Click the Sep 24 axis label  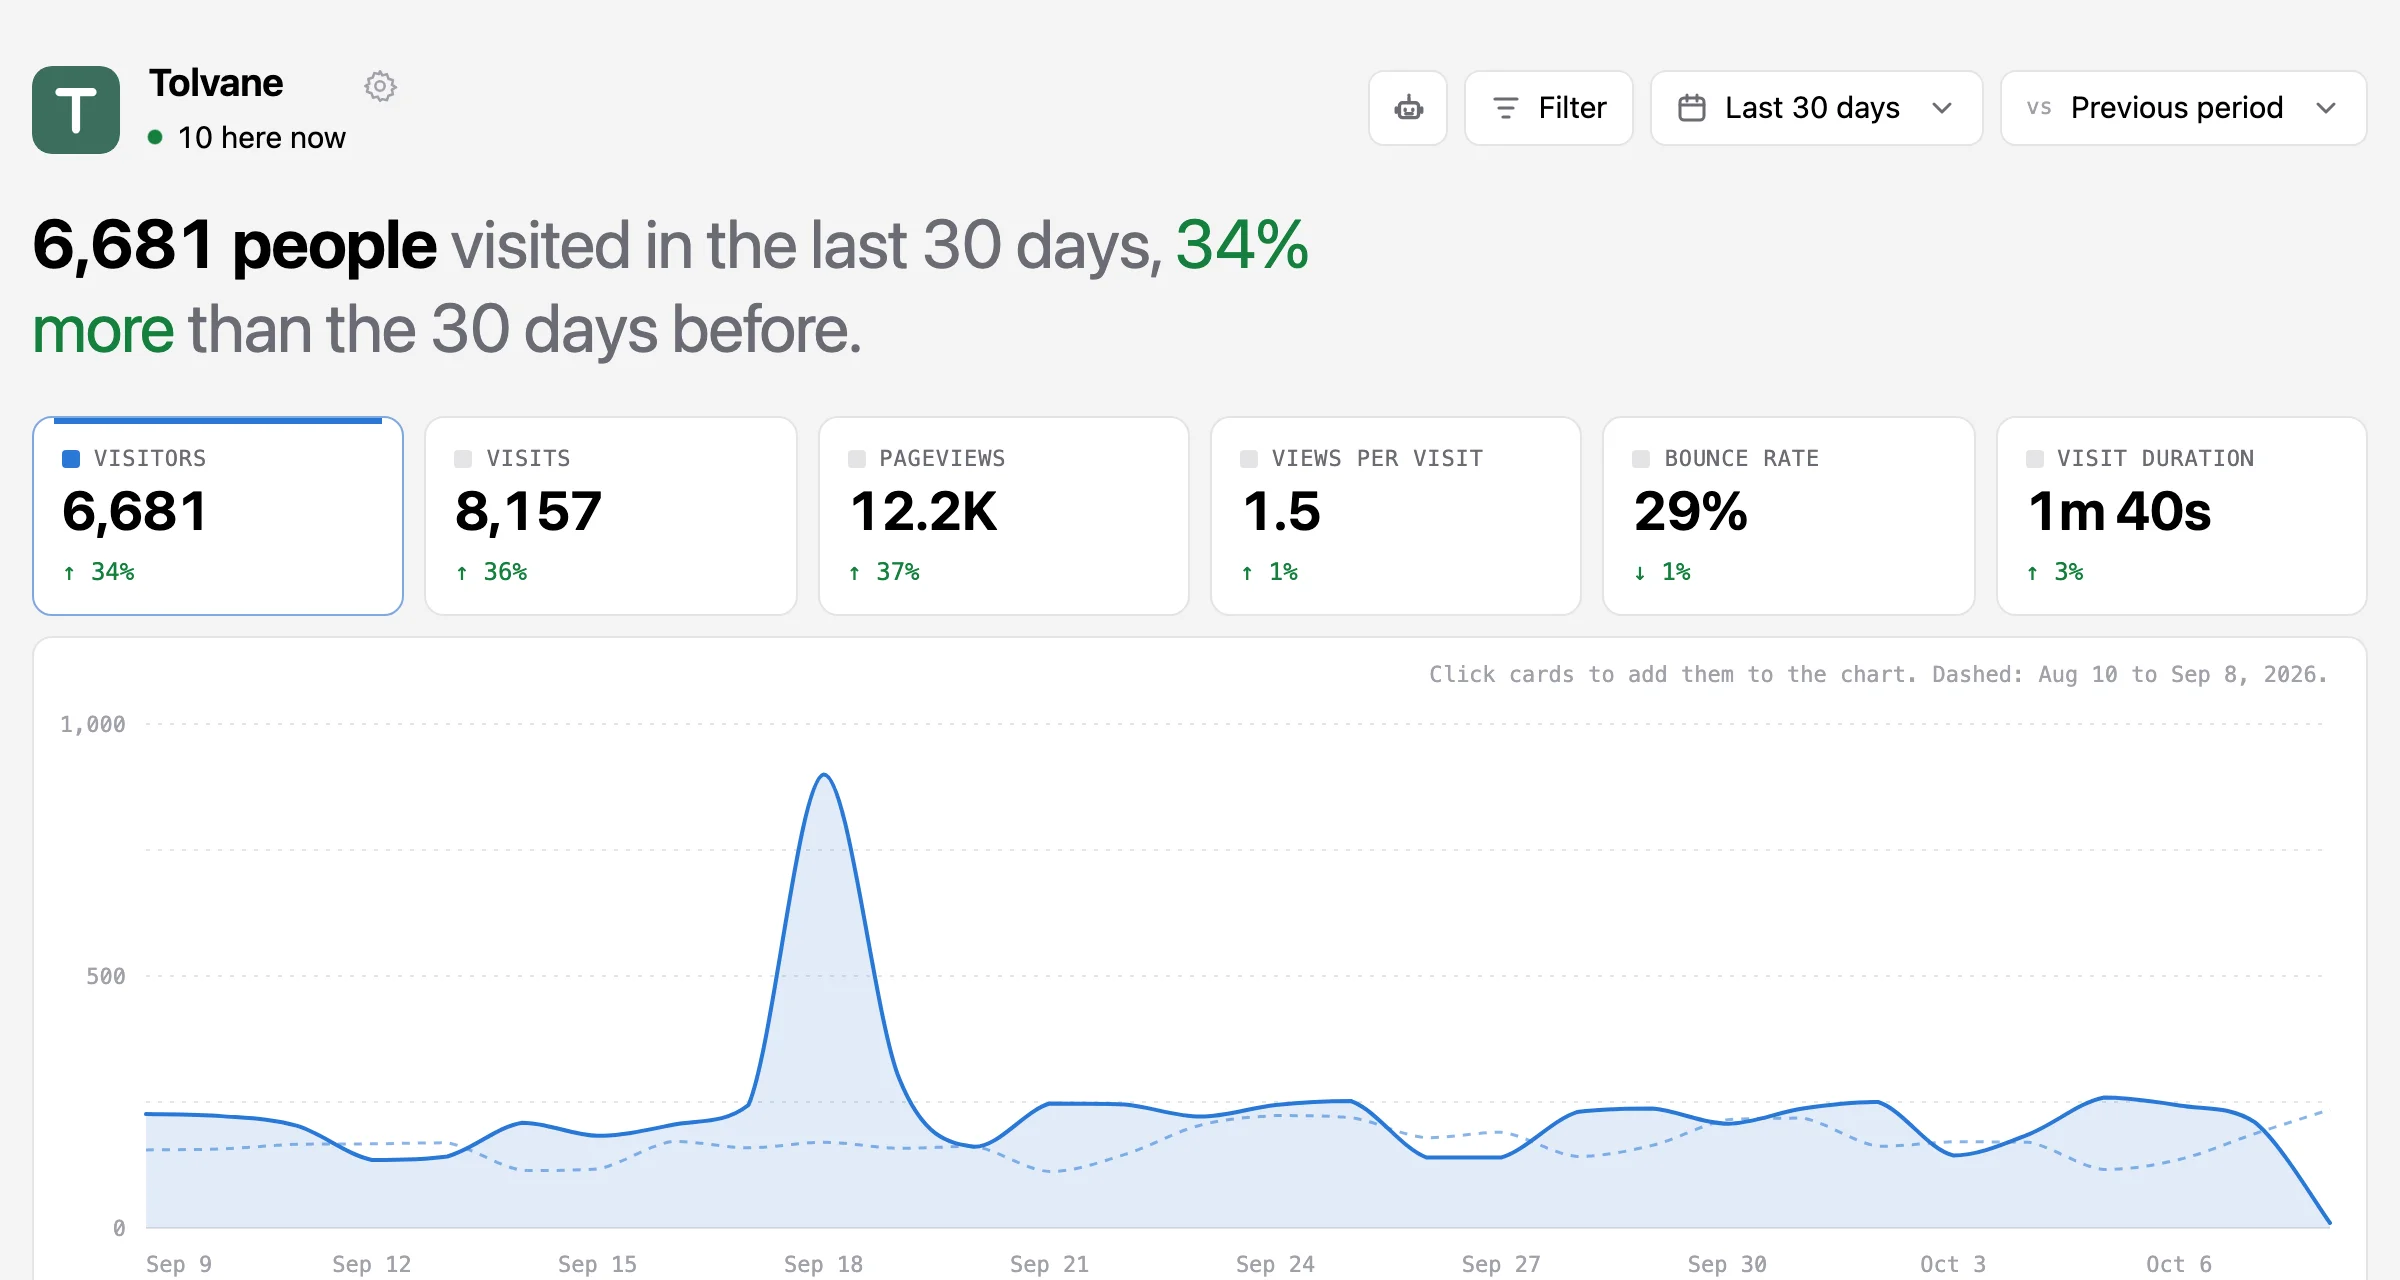(1275, 1264)
